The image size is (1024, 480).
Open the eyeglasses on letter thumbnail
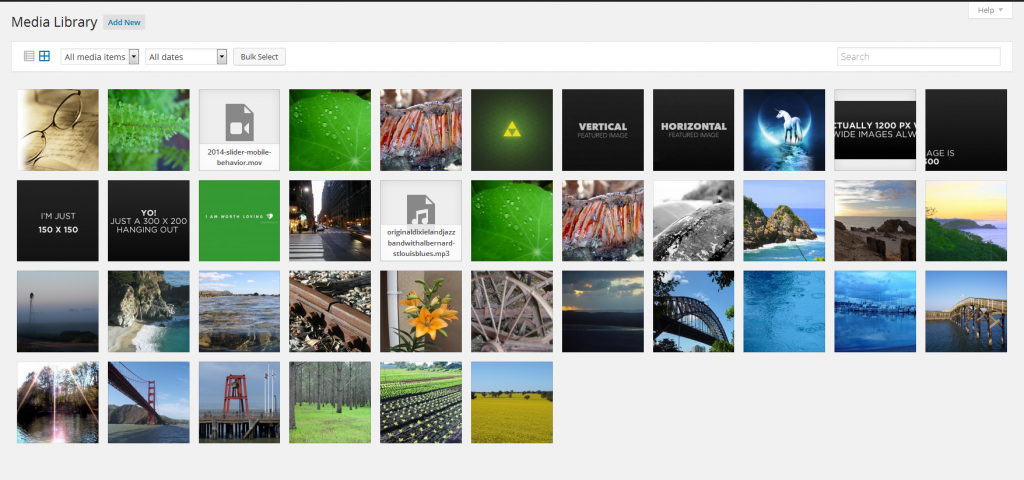coord(57,130)
